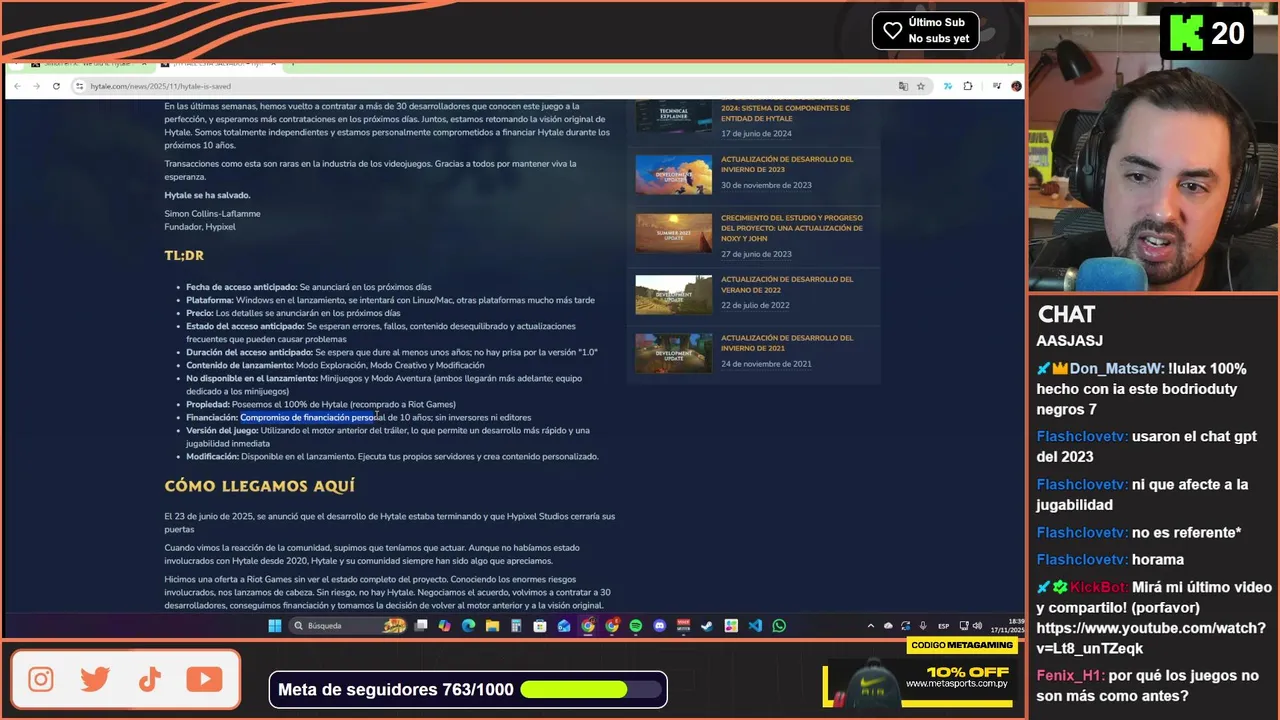The height and width of the screenshot is (720, 1280).
Task: Click the Twitter bird icon in overlay
Action: (95, 680)
